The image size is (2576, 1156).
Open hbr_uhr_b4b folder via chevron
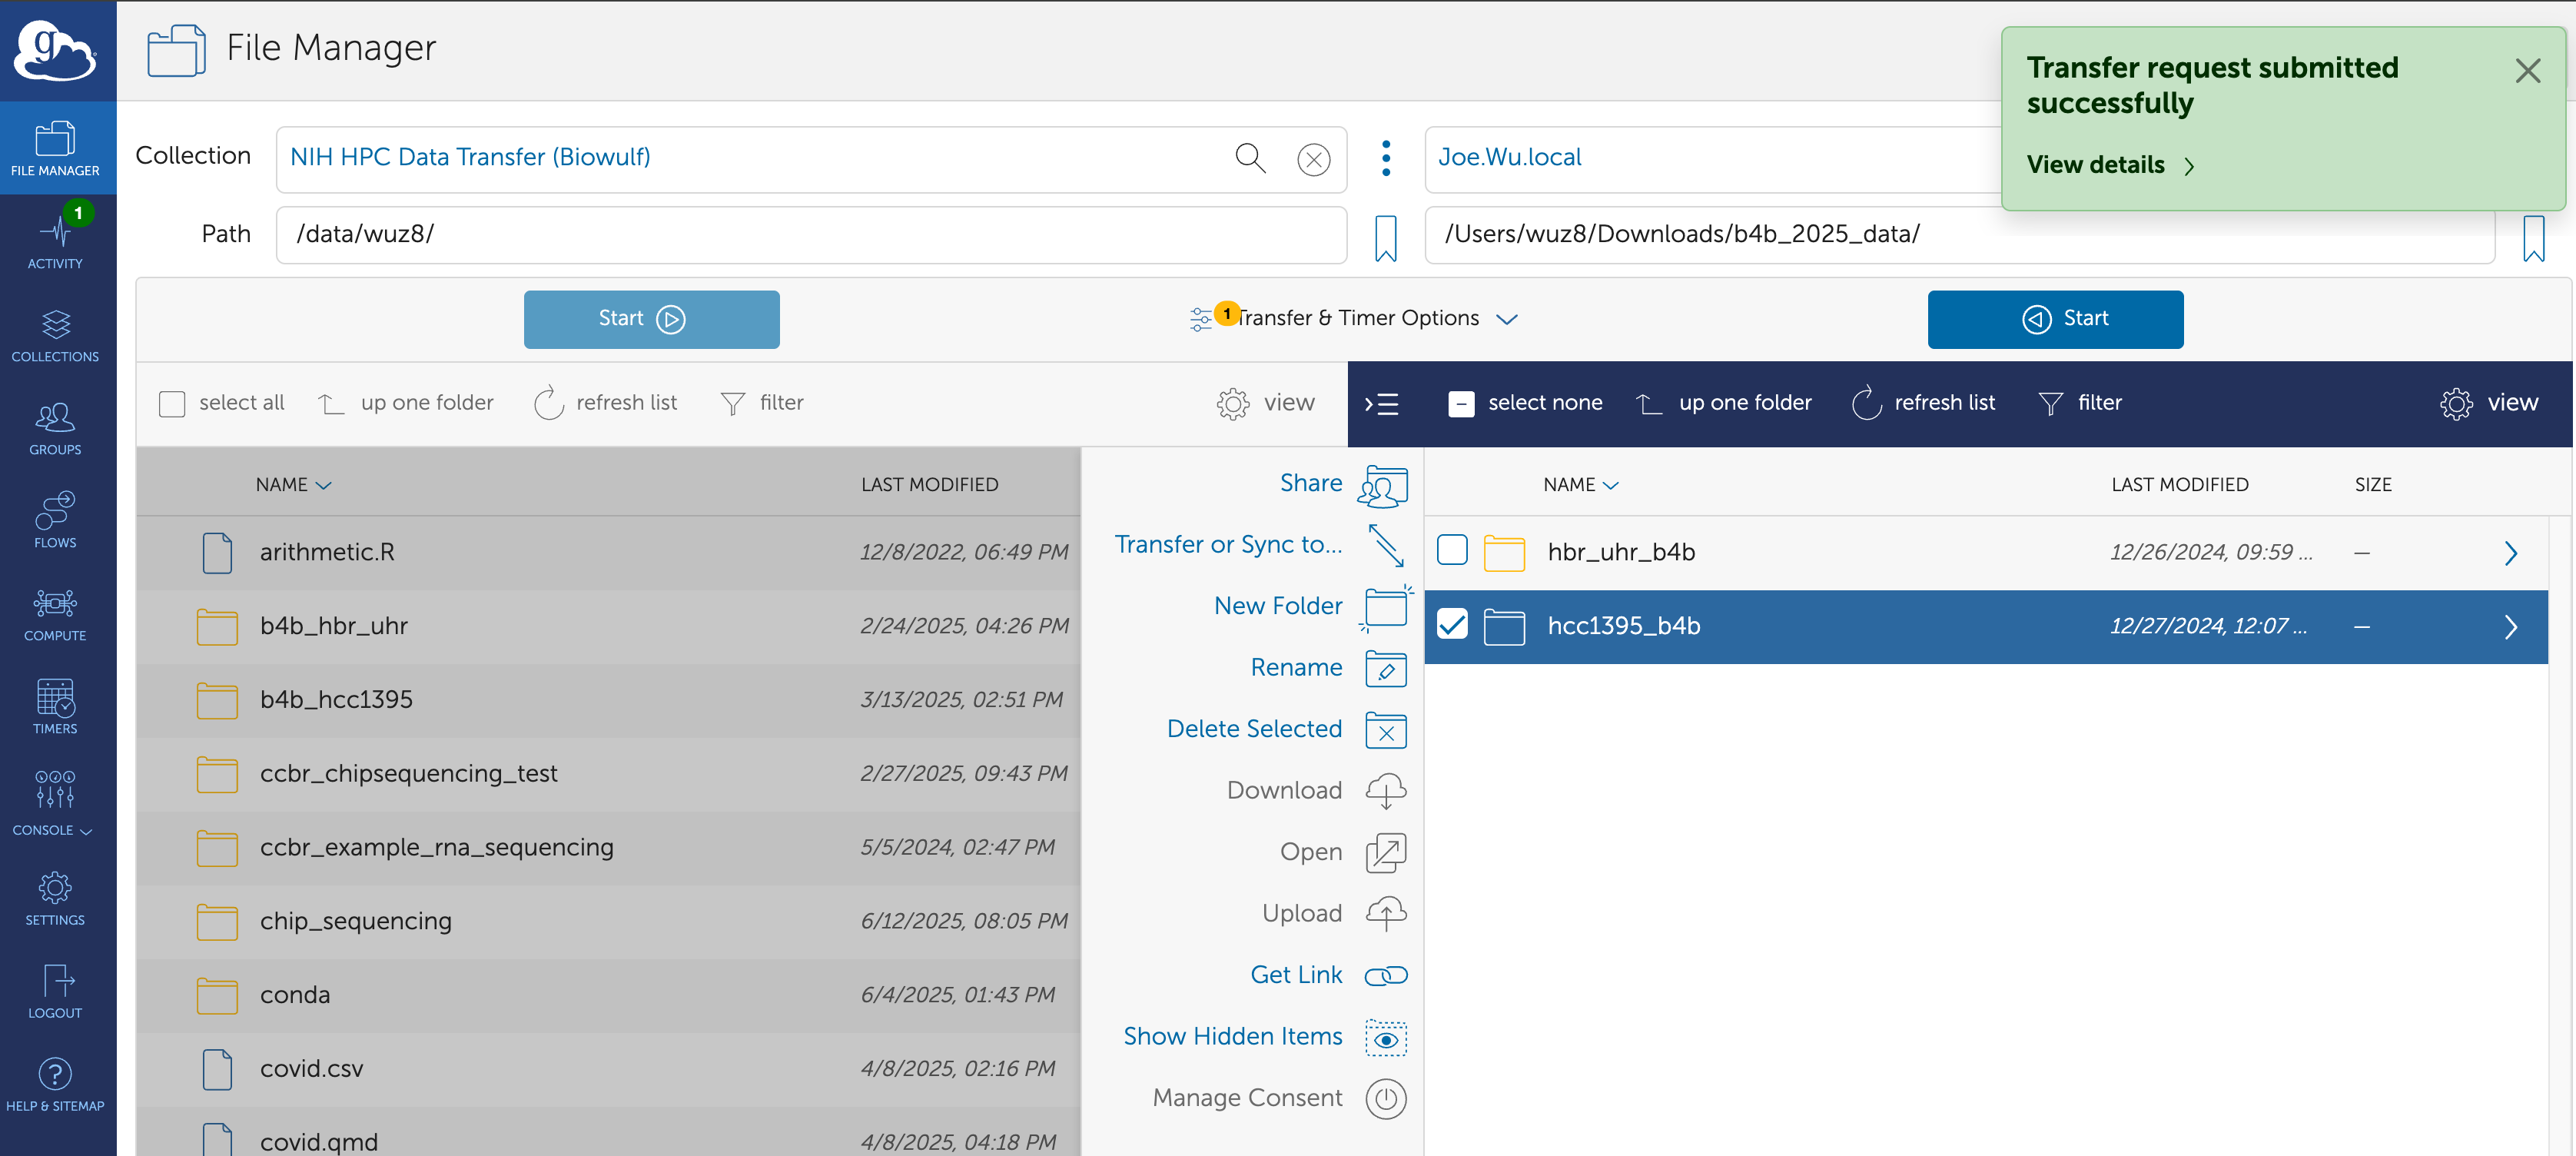[x=2509, y=553]
